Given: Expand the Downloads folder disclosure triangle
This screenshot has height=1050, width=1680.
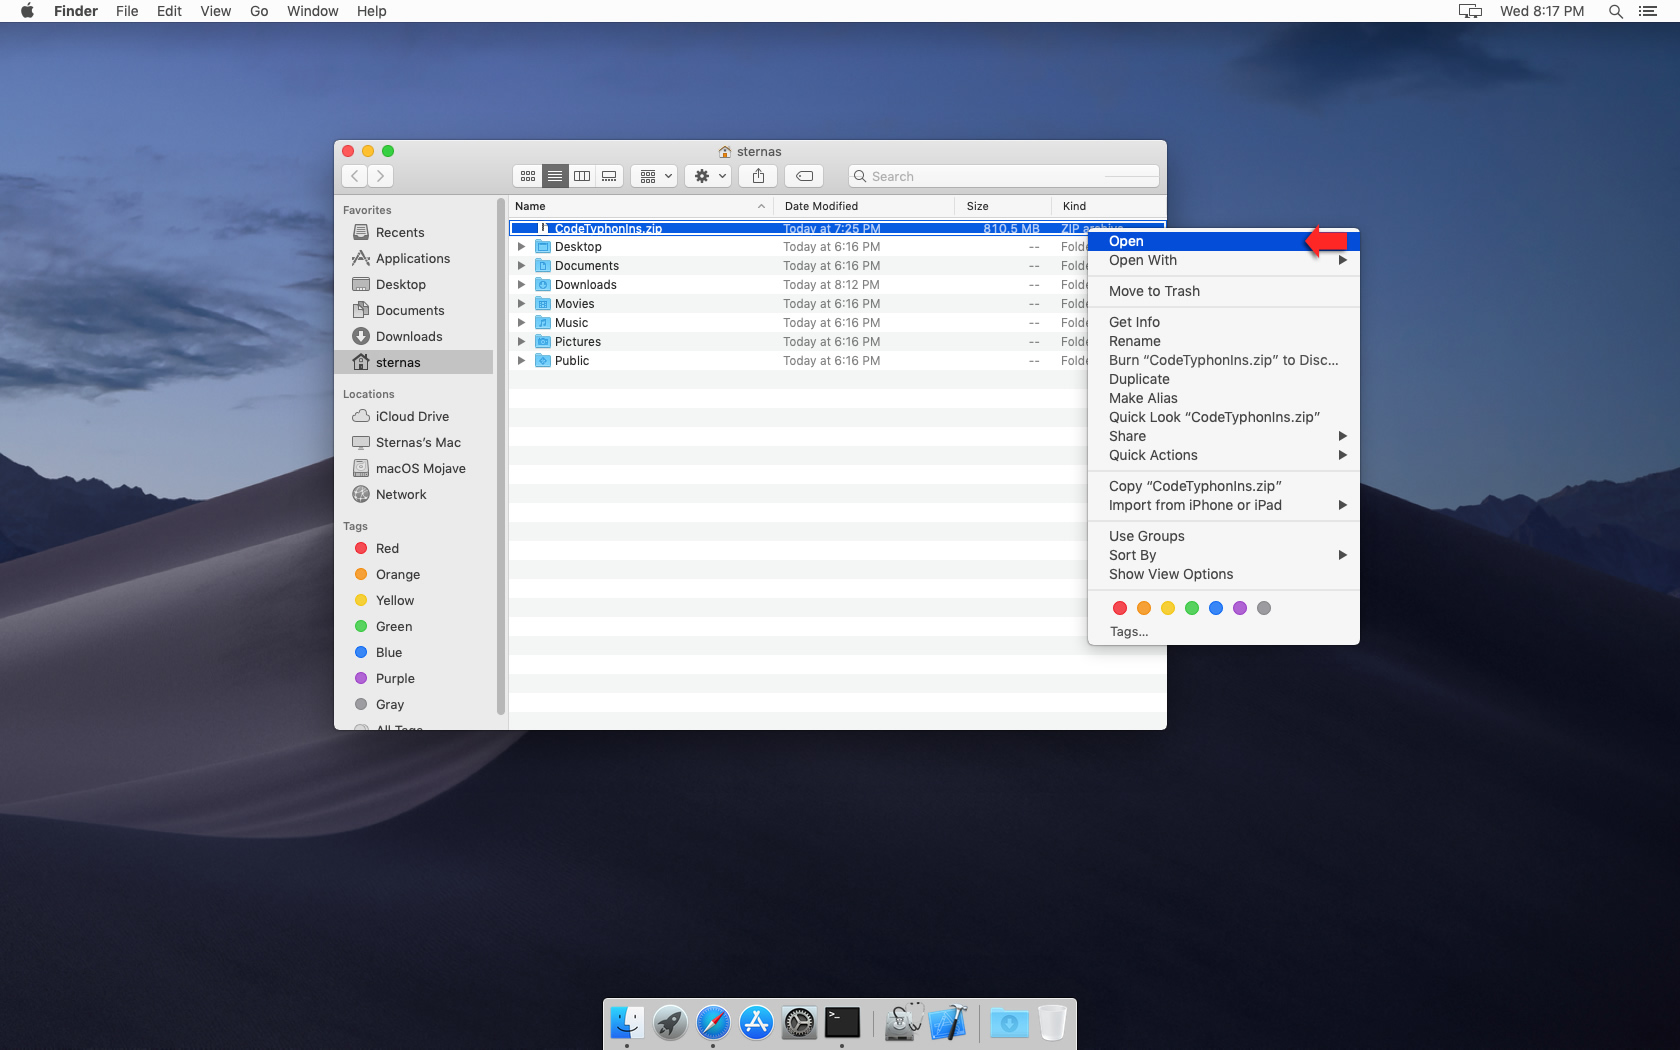Looking at the screenshot, I should coord(521,284).
